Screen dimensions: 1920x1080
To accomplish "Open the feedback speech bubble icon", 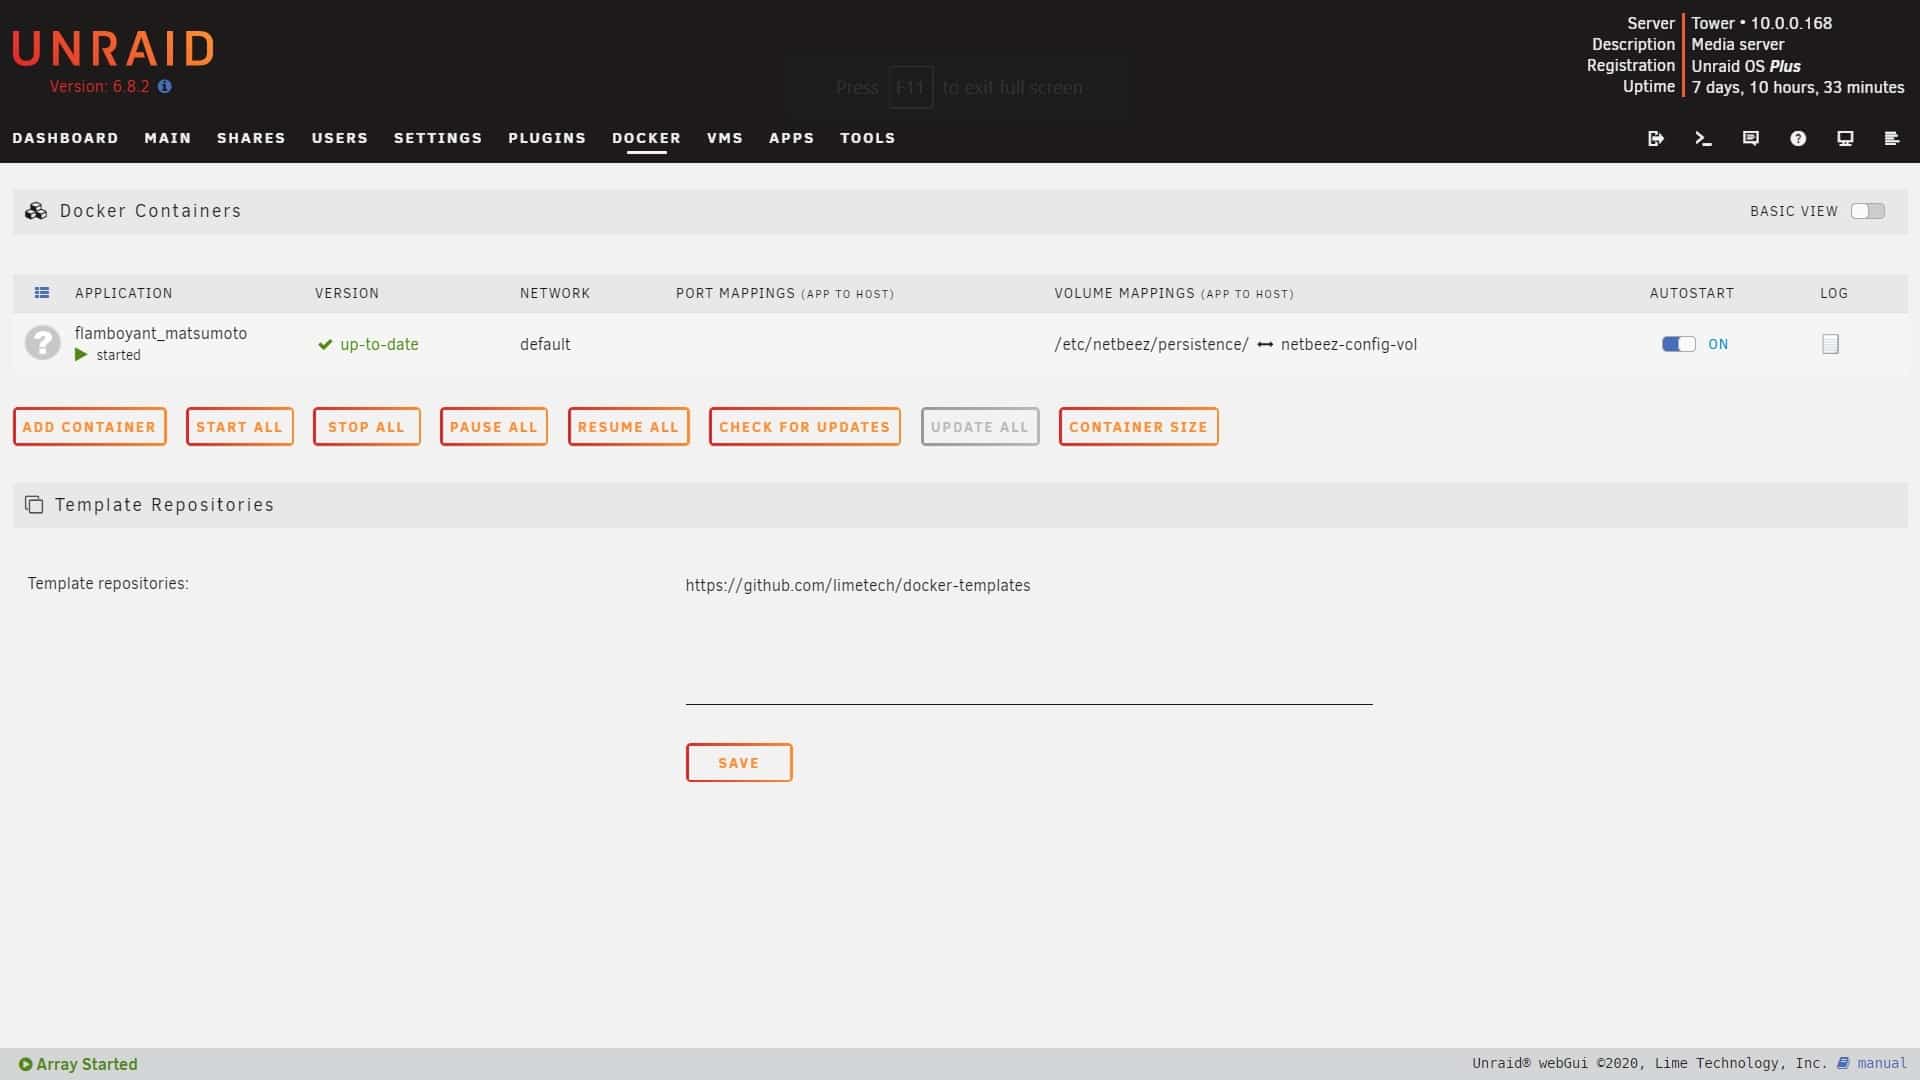I will coord(1751,139).
